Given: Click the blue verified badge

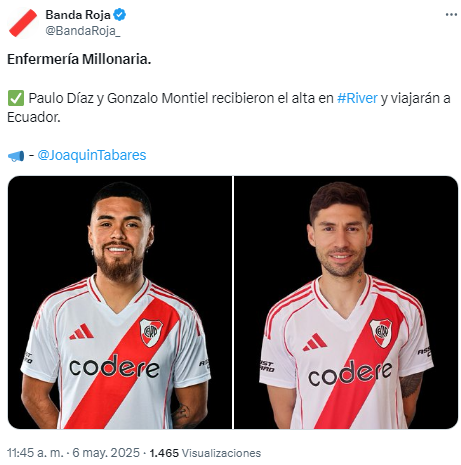Looking at the screenshot, I should (120, 15).
